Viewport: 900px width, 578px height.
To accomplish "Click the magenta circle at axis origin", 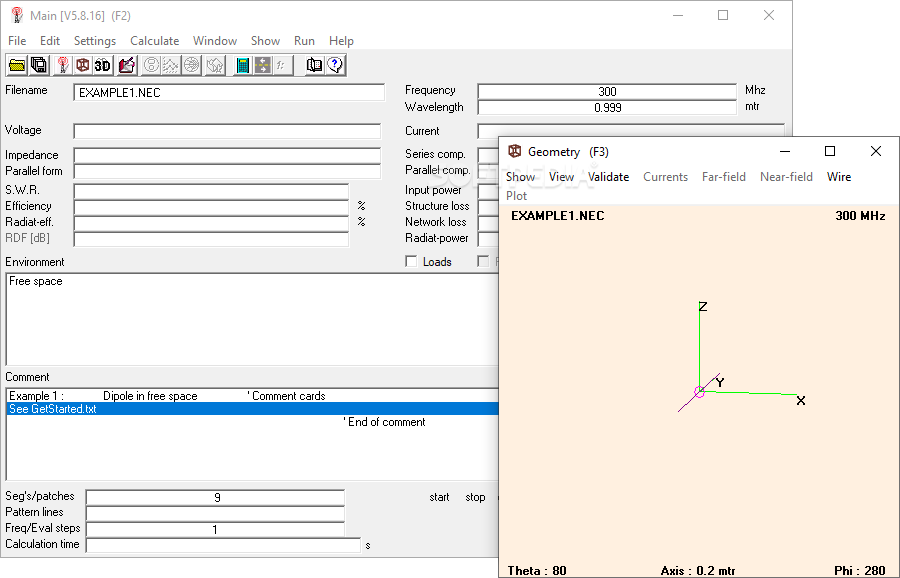I will click(x=699, y=391).
